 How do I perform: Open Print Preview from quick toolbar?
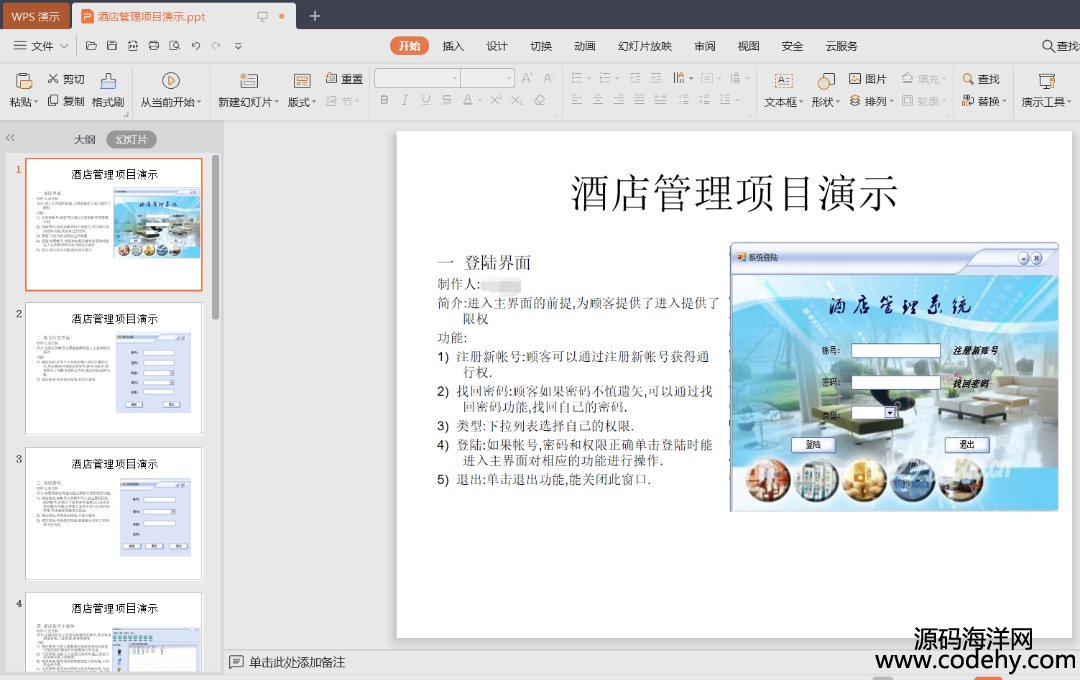pyautogui.click(x=175, y=46)
